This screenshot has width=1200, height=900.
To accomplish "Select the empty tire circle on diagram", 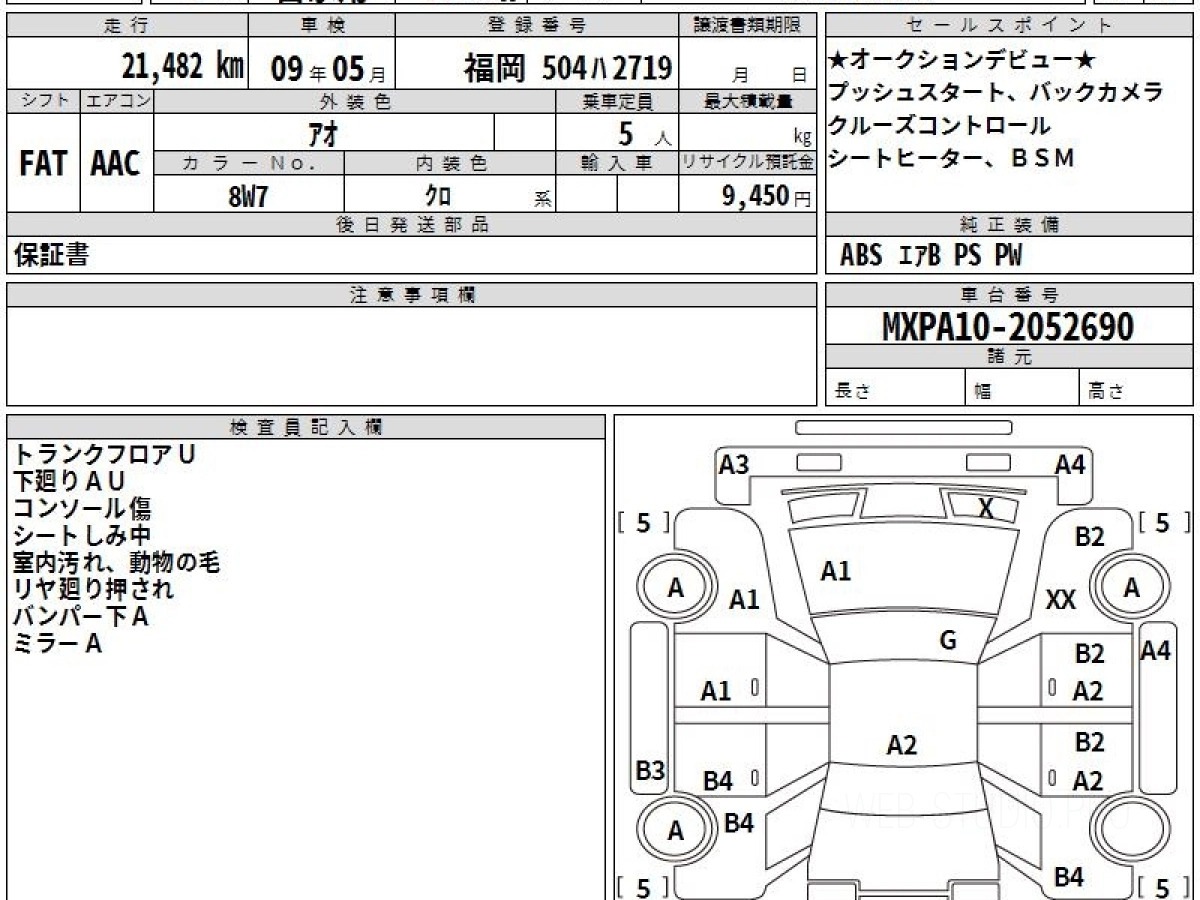I will pyautogui.click(x=1129, y=829).
